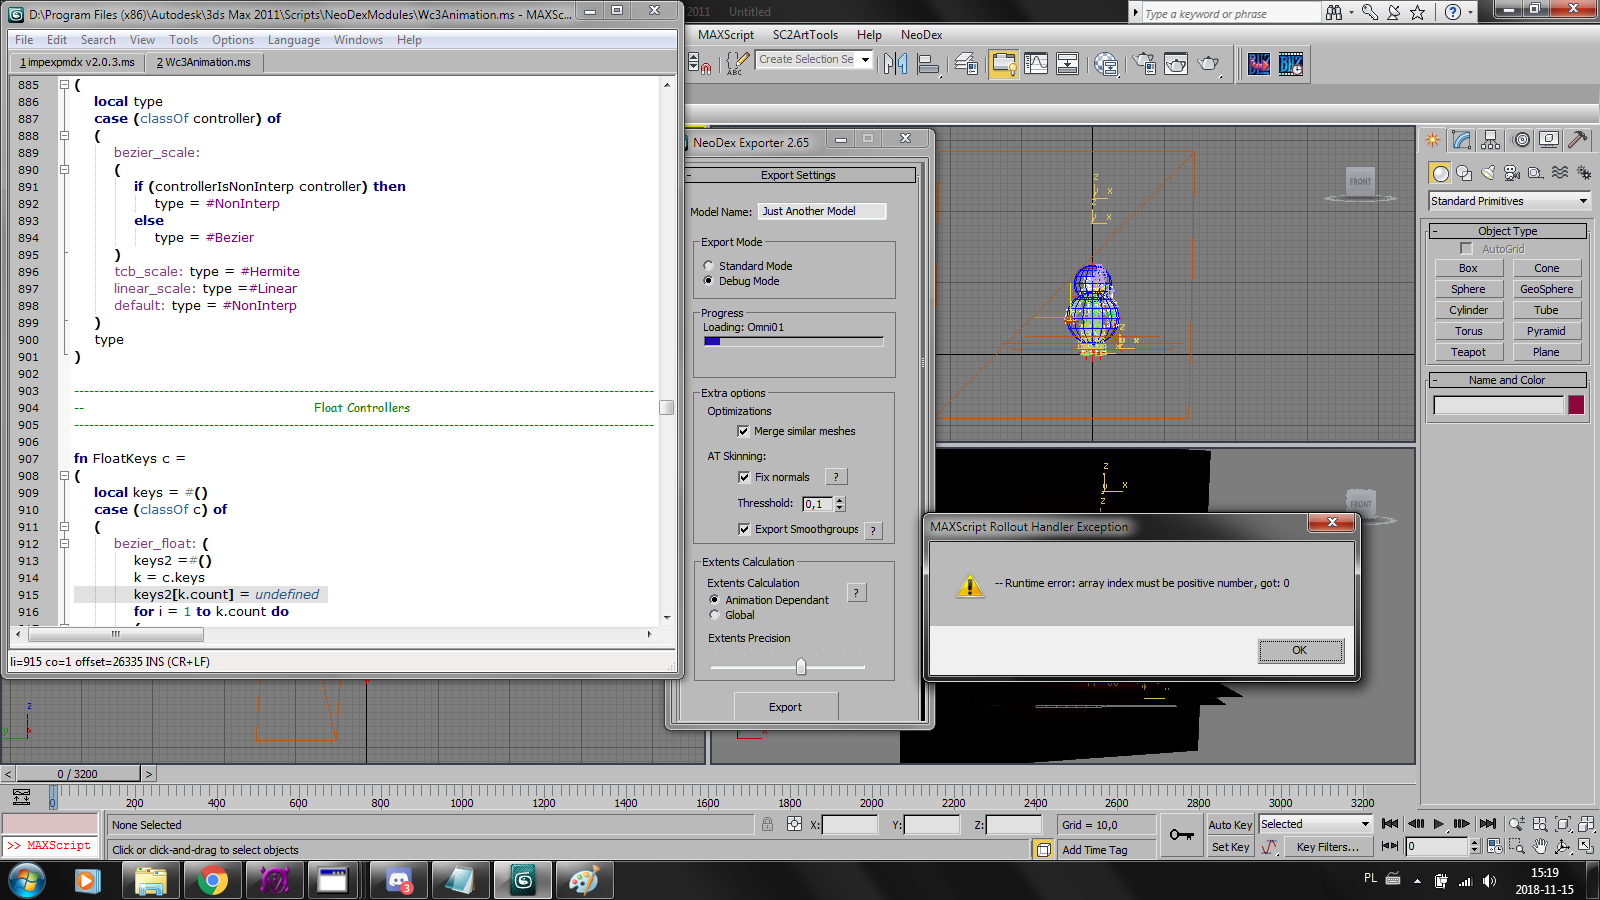Viewport: 1600px width, 900px height.
Task: Open the Motion command panel tab
Action: [1521, 140]
